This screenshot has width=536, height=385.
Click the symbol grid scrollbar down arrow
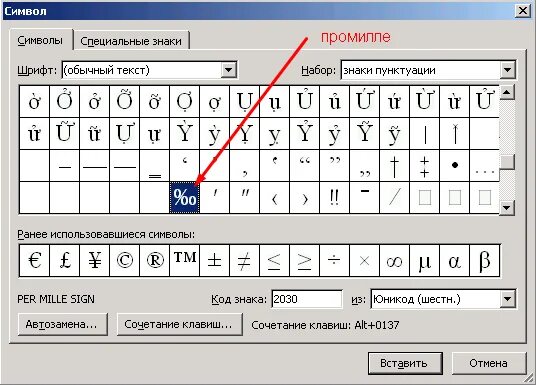(x=507, y=207)
